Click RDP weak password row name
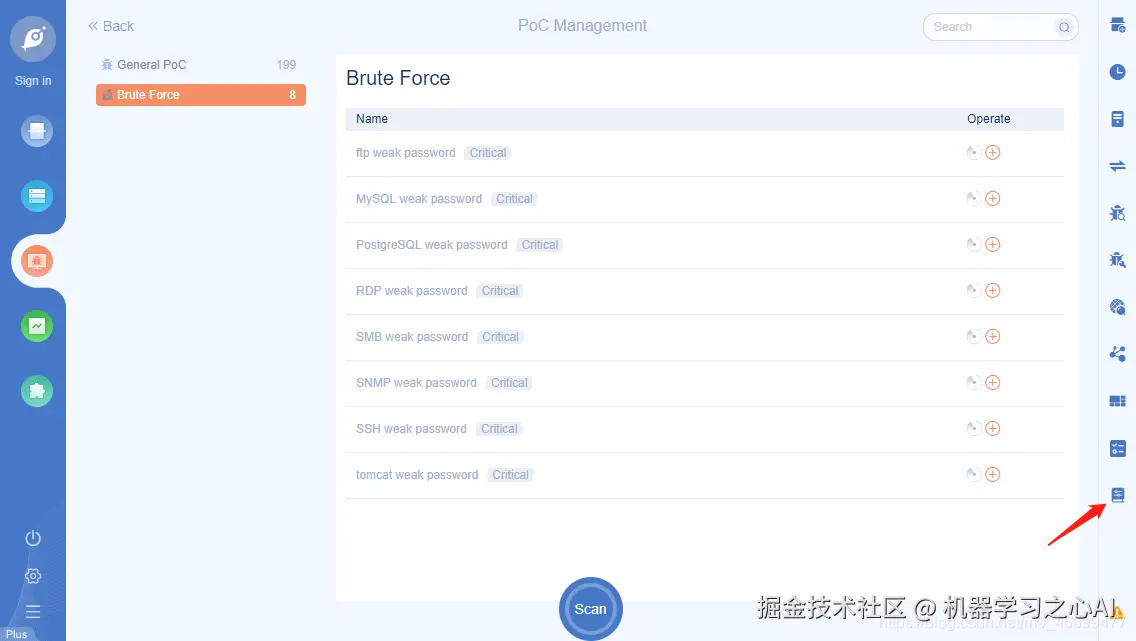 tap(412, 290)
